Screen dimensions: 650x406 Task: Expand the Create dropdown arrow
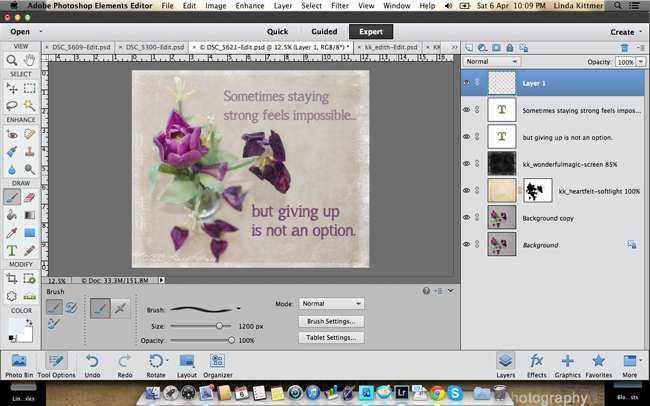(x=641, y=32)
